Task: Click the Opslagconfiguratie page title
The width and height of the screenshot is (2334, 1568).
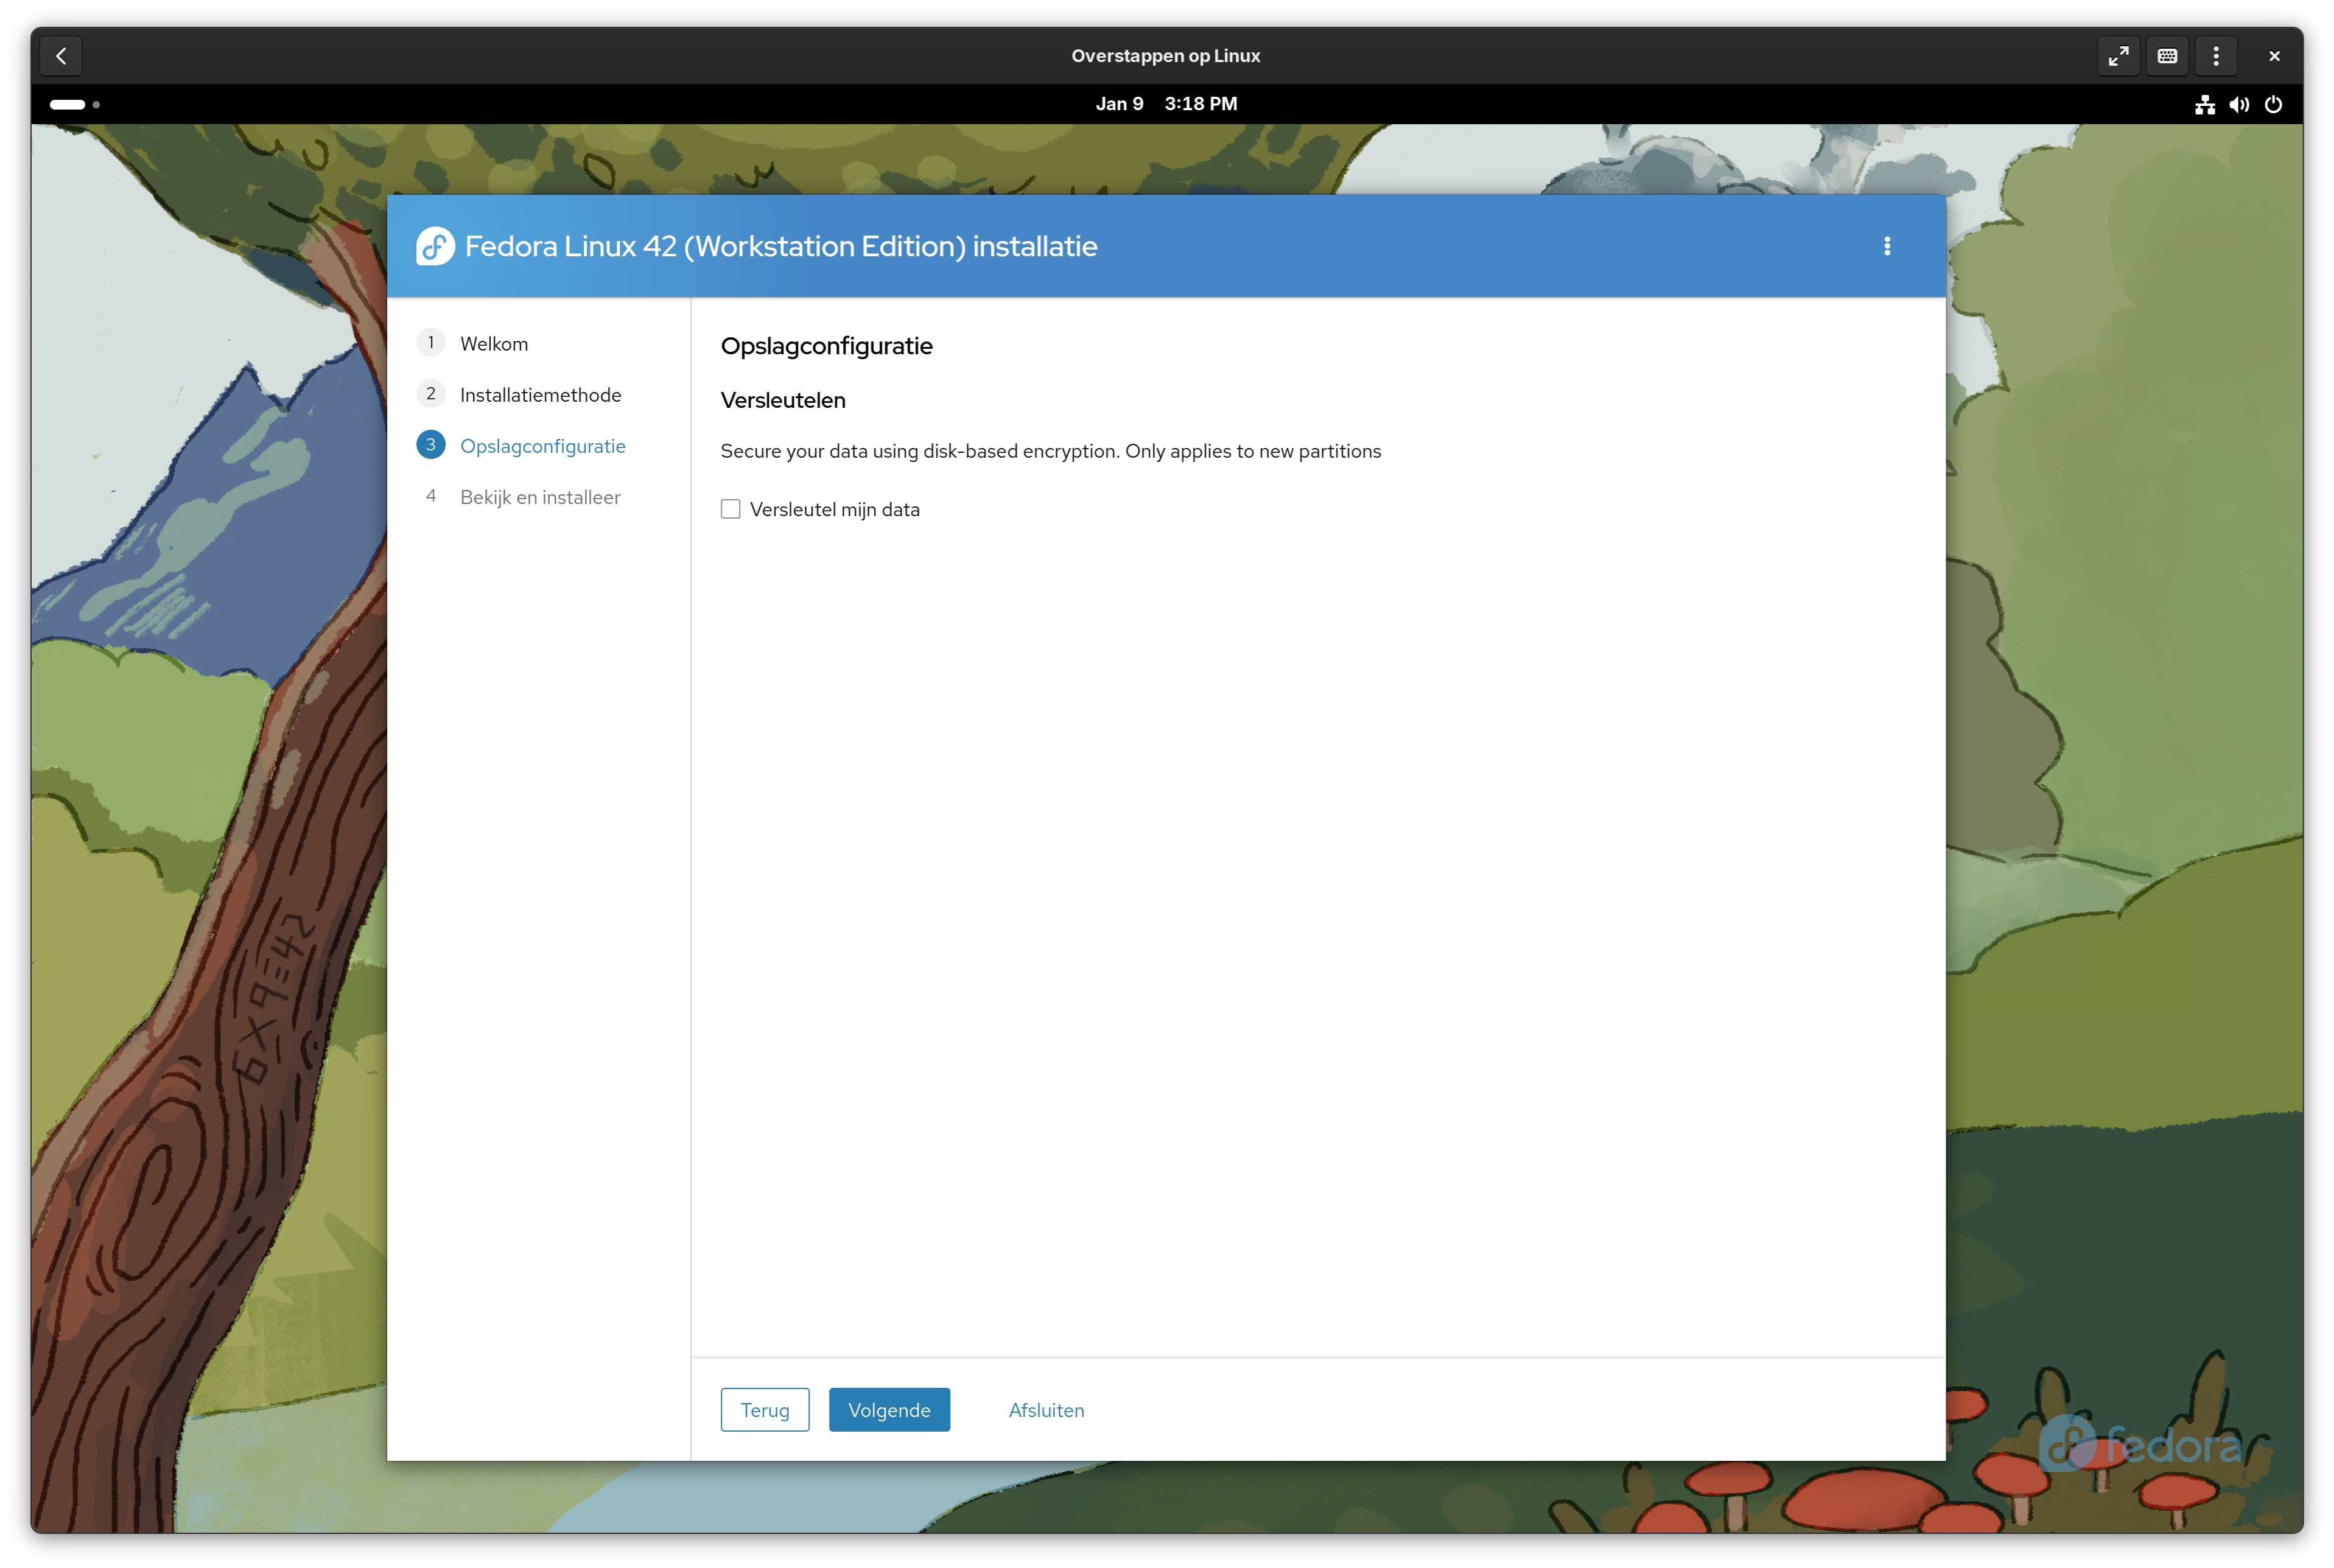Action: click(827, 346)
